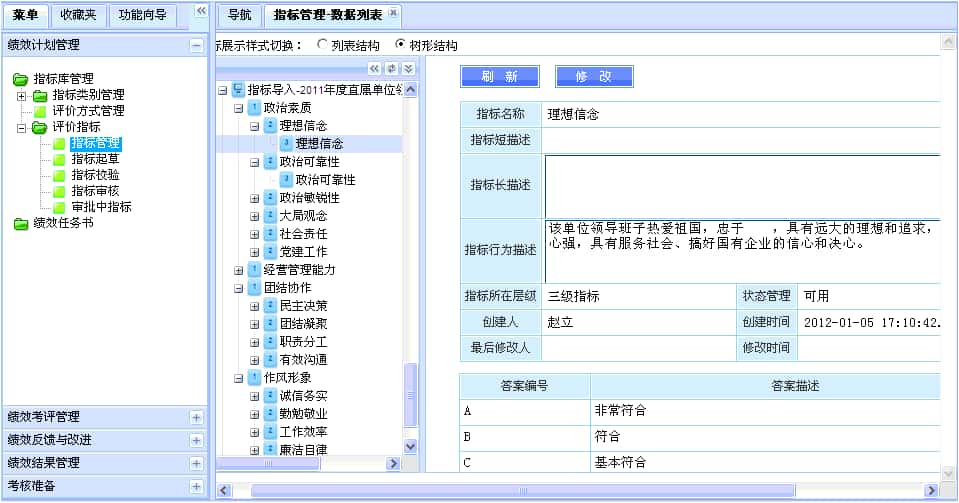Close the 指标管理-数据列表 tab with X icon
The width and height of the screenshot is (959, 503).
[x=393, y=13]
